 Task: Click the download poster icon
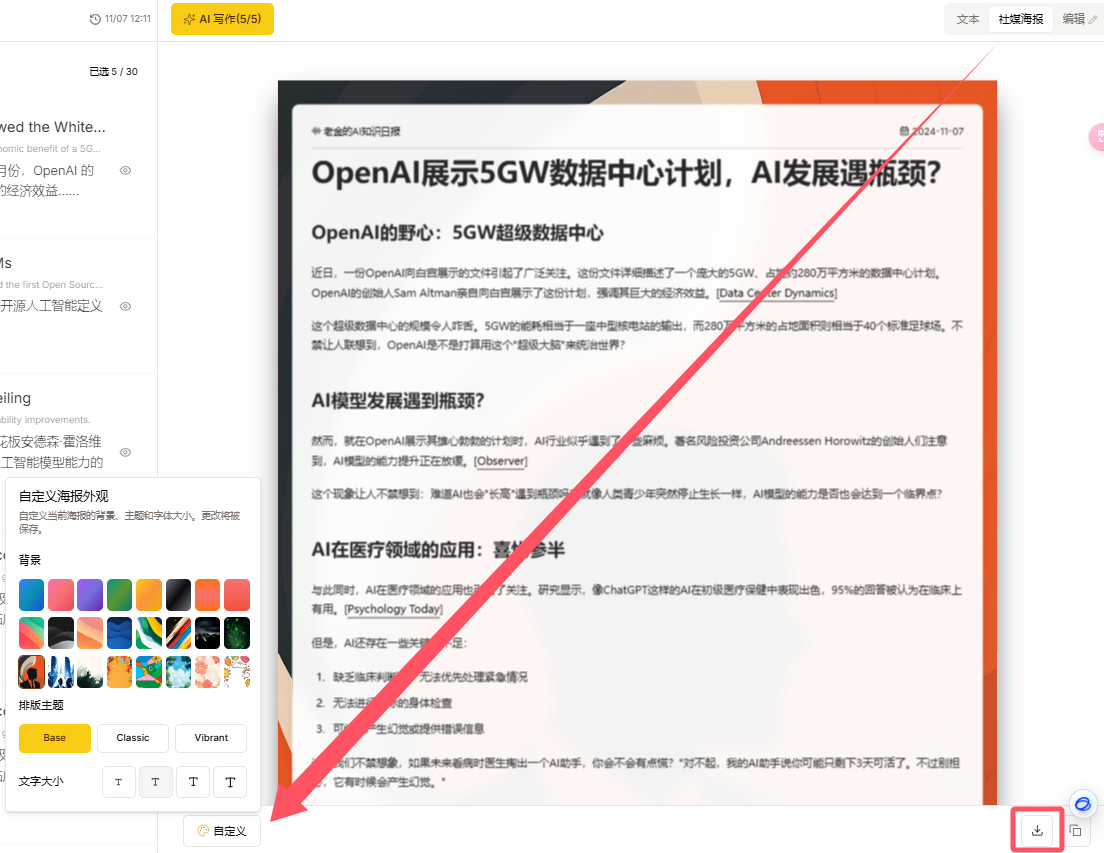click(x=1037, y=830)
